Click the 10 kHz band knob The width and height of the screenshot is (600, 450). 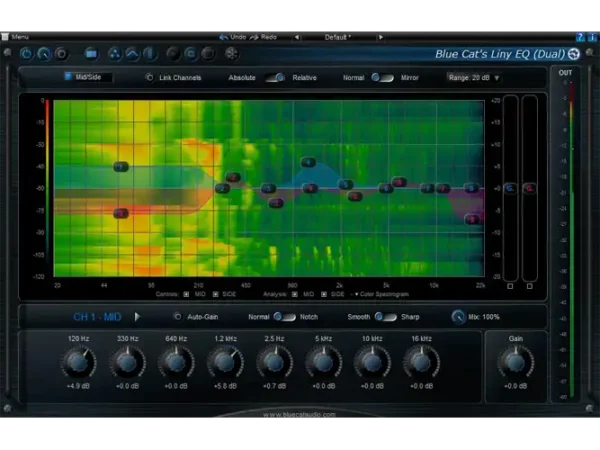pyautogui.click(x=372, y=362)
